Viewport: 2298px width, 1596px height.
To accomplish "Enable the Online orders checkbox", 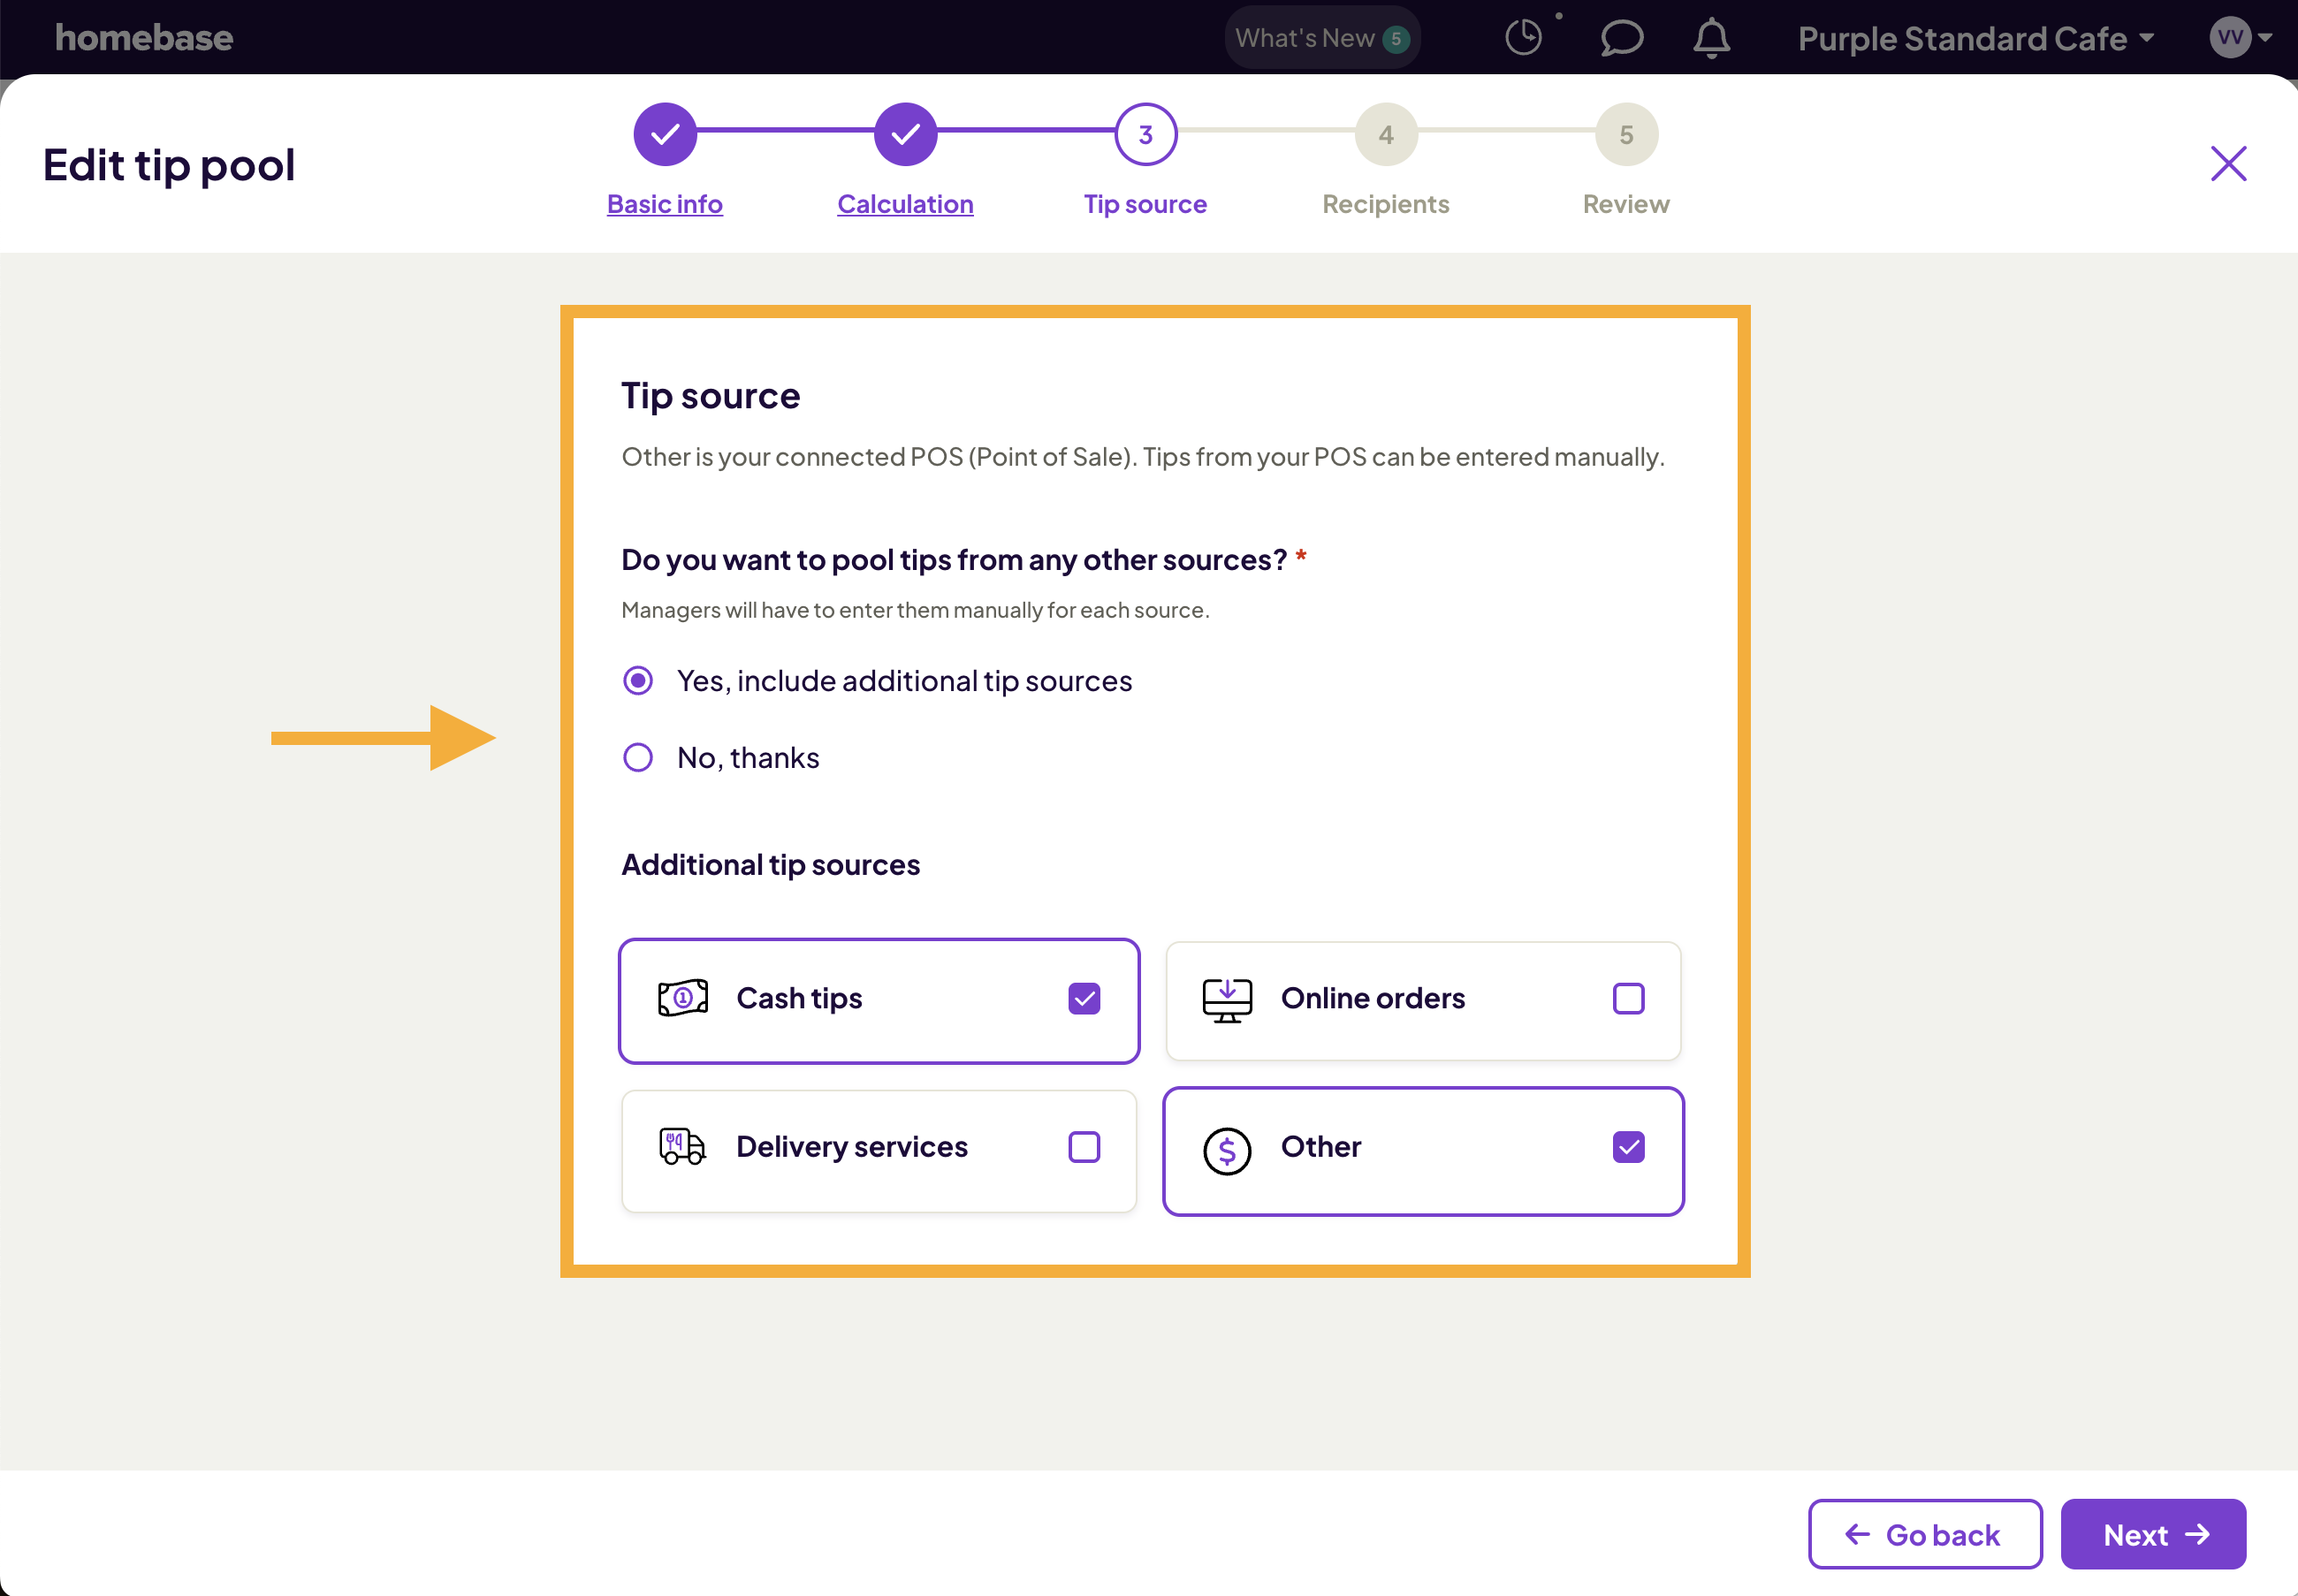I will pos(1628,997).
